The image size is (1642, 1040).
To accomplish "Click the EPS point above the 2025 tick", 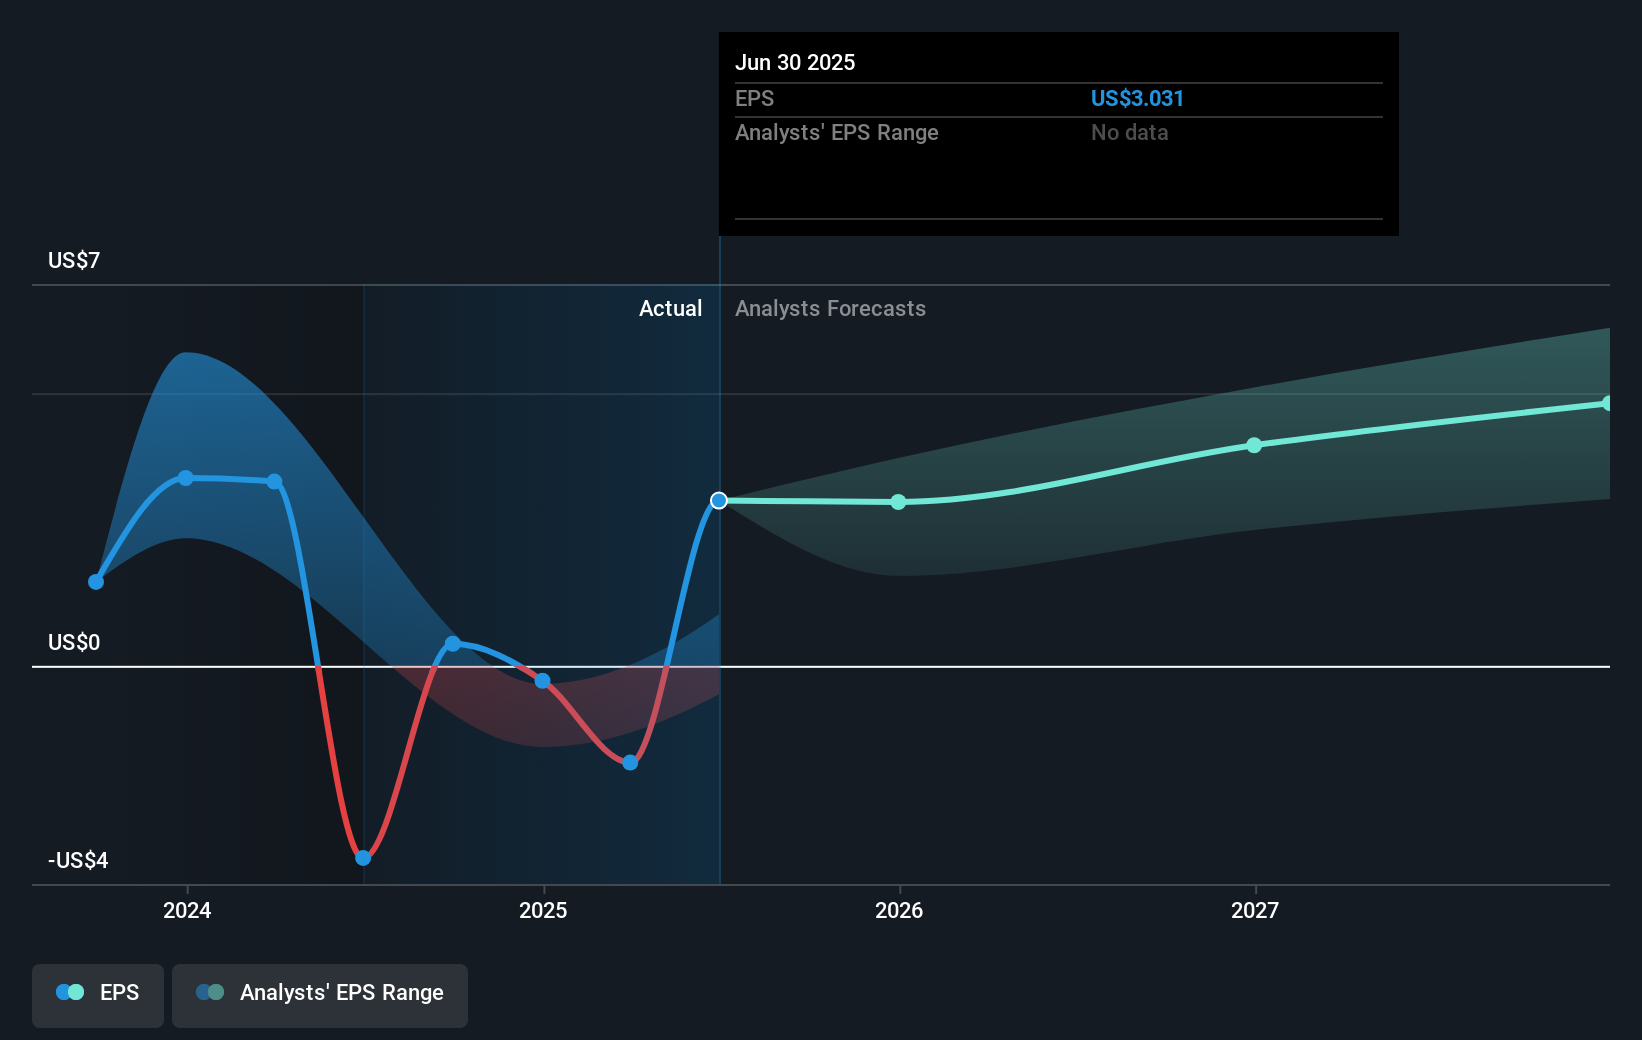I will tap(542, 681).
